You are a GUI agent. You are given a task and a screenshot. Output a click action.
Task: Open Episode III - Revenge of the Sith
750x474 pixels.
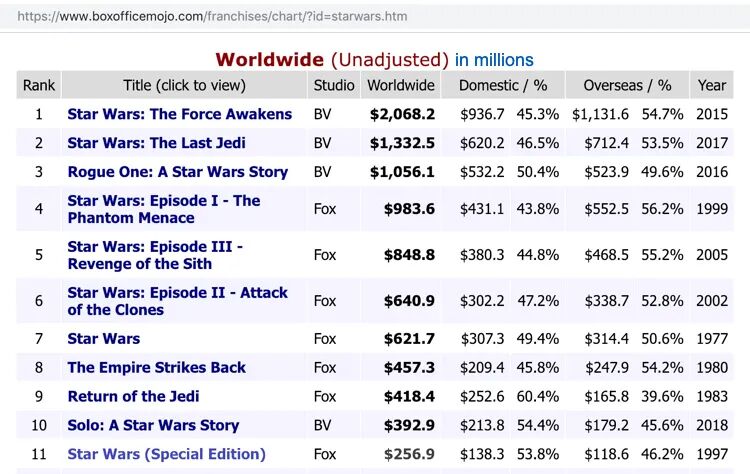pos(155,255)
